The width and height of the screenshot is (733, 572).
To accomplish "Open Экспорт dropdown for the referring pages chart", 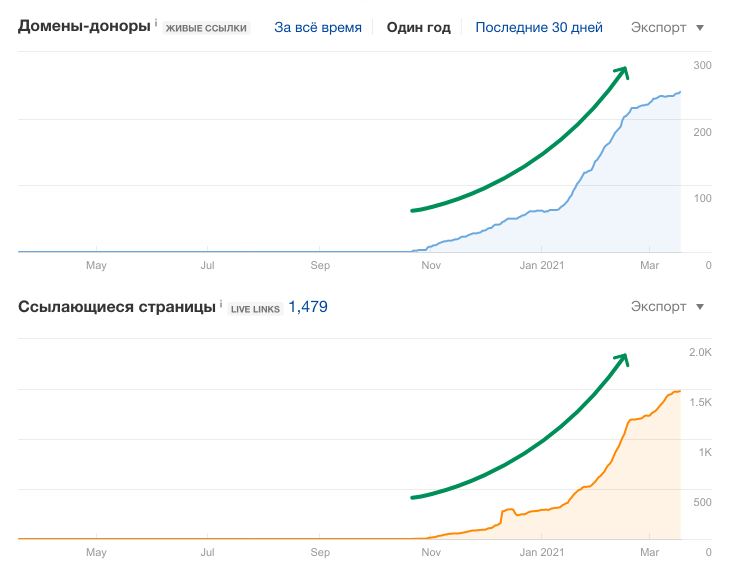I will tap(667, 306).
